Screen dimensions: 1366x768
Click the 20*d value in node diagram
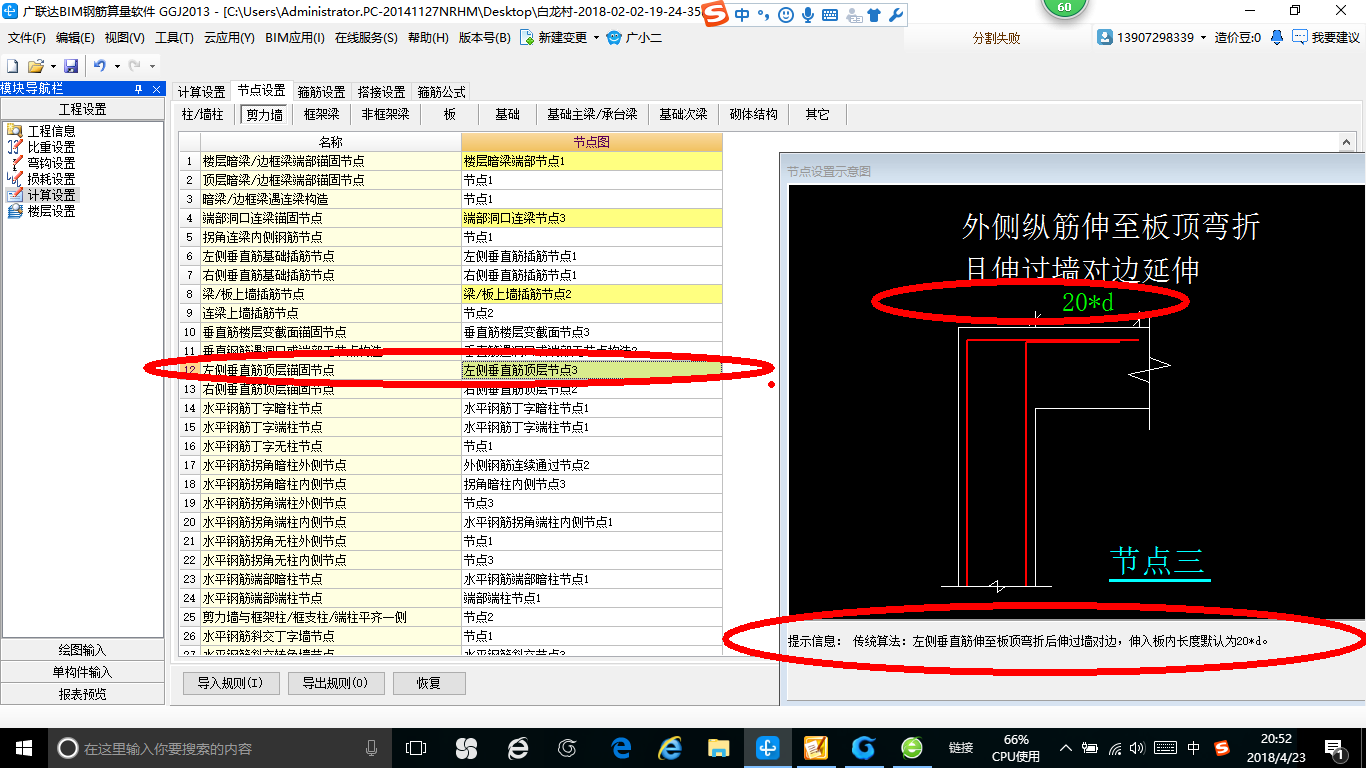[1087, 302]
